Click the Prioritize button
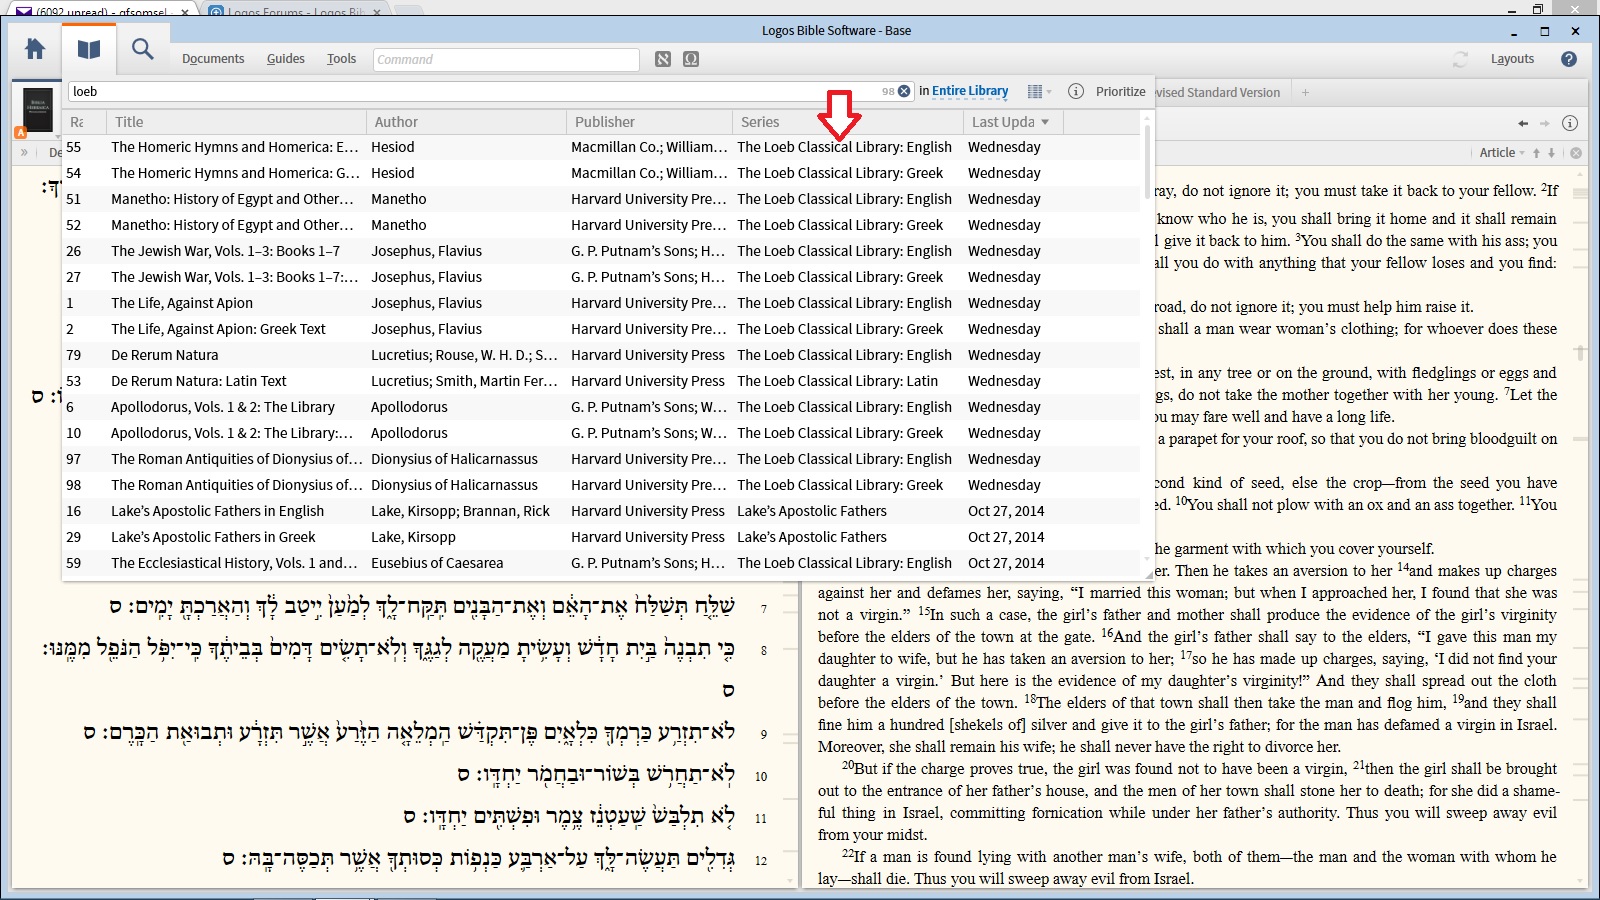The width and height of the screenshot is (1600, 900). click(1120, 91)
